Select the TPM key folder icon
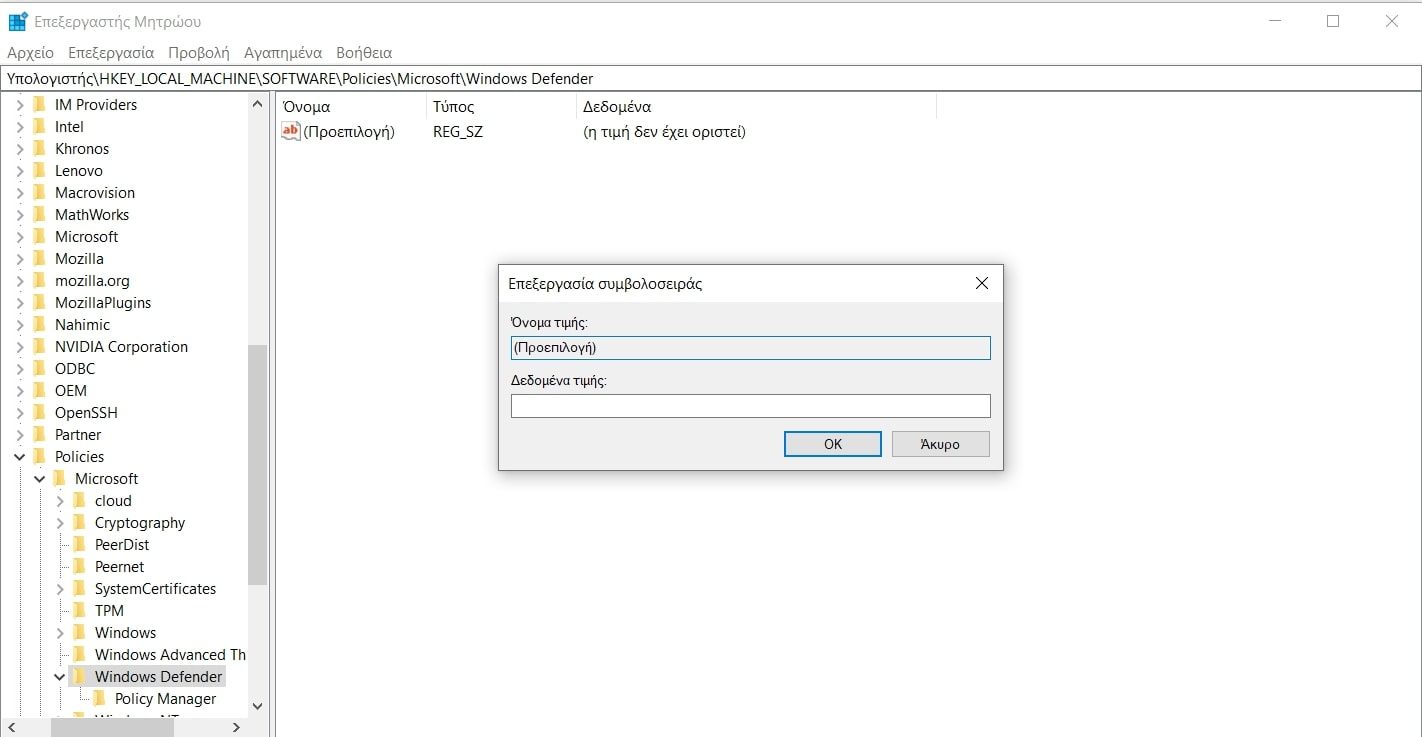The image size is (1422, 737). (80, 610)
